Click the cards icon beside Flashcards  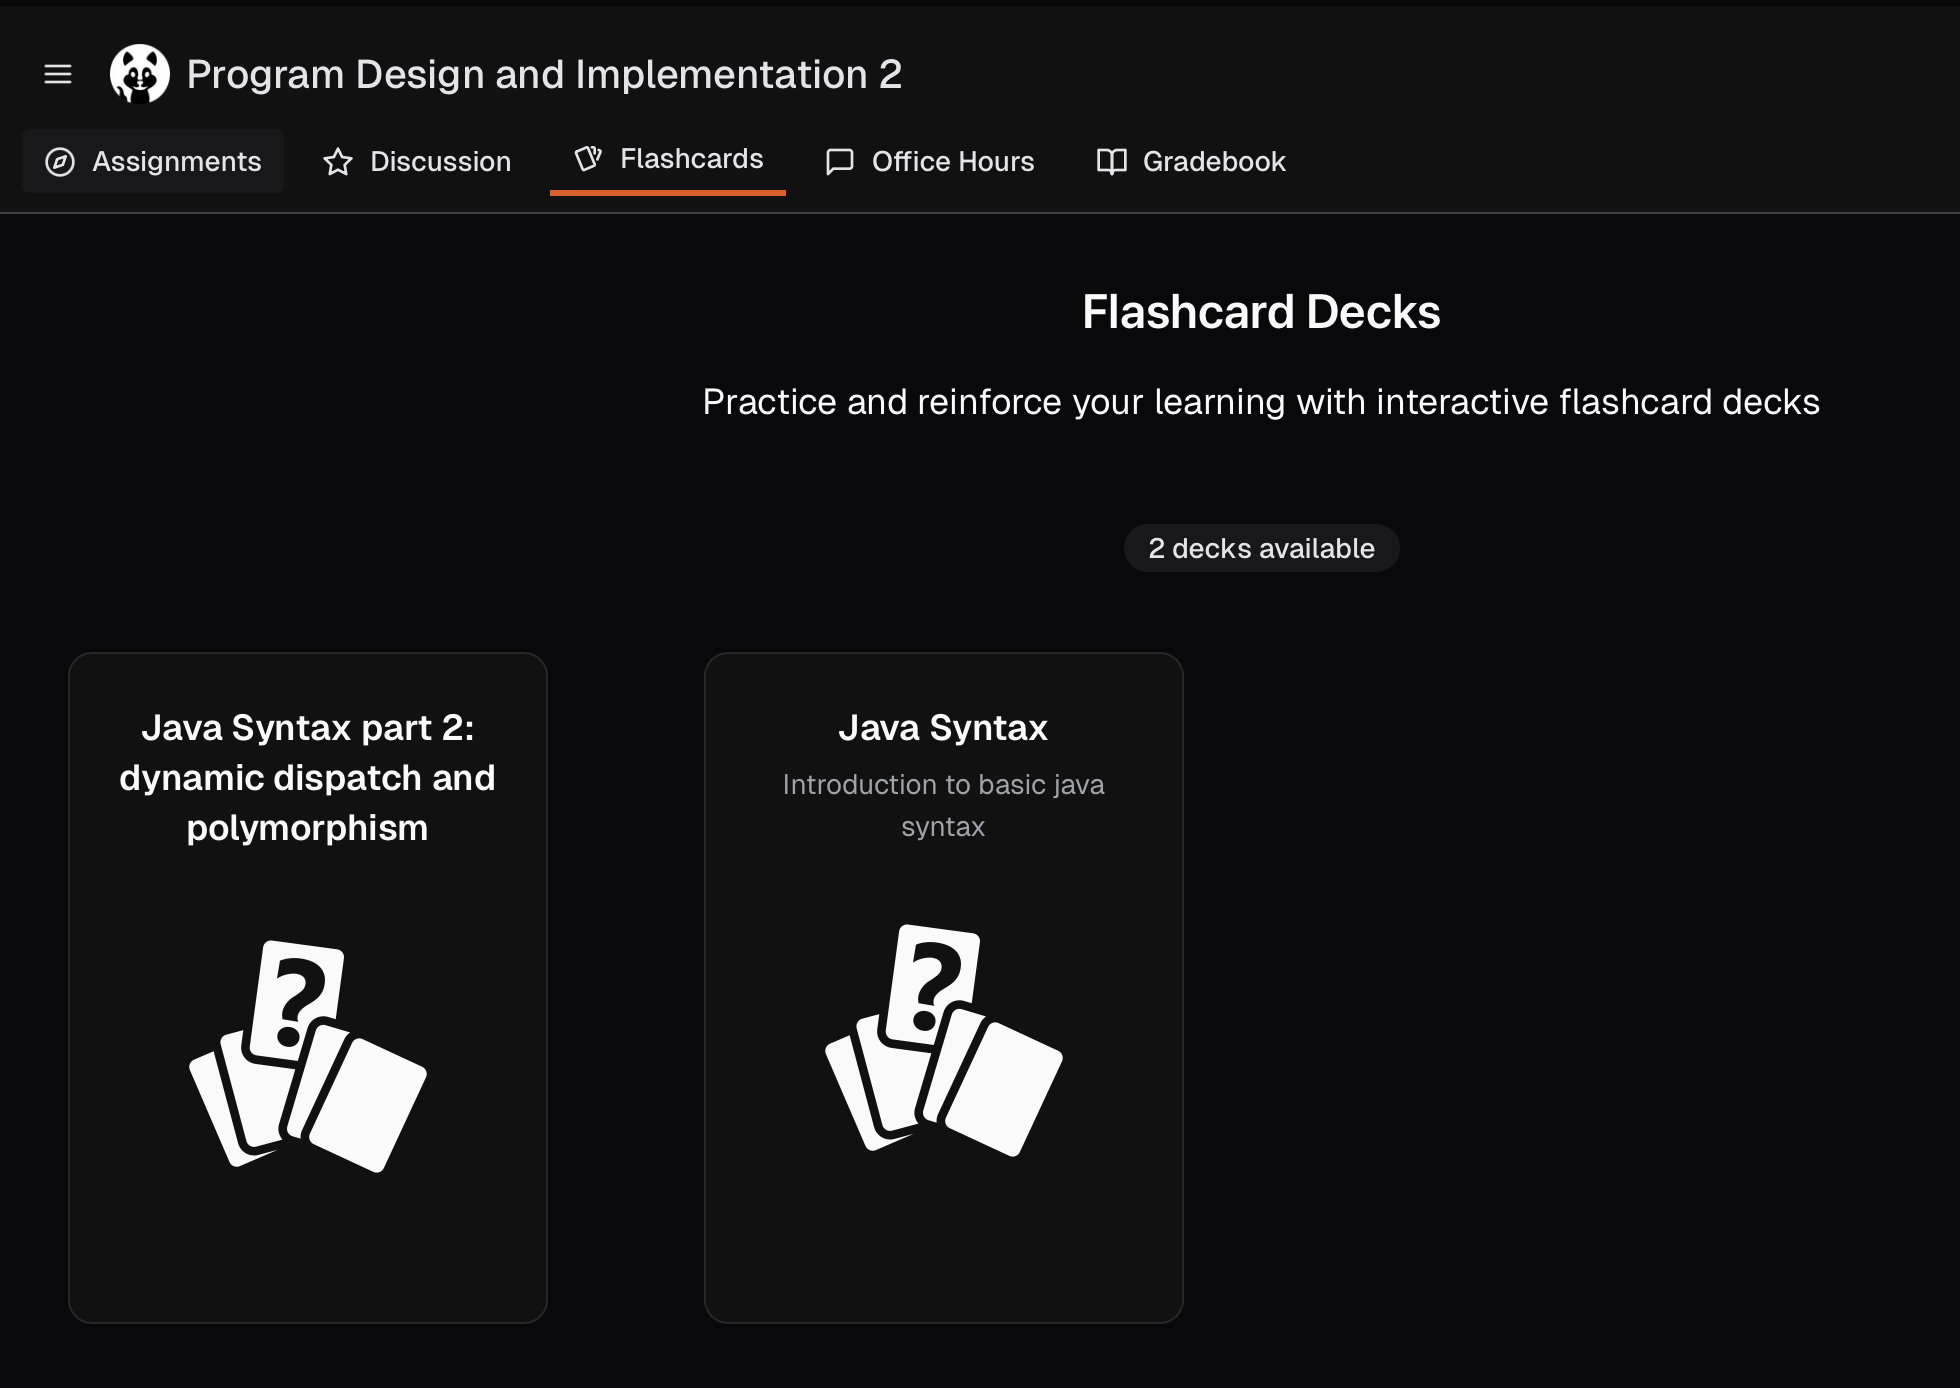click(x=588, y=159)
